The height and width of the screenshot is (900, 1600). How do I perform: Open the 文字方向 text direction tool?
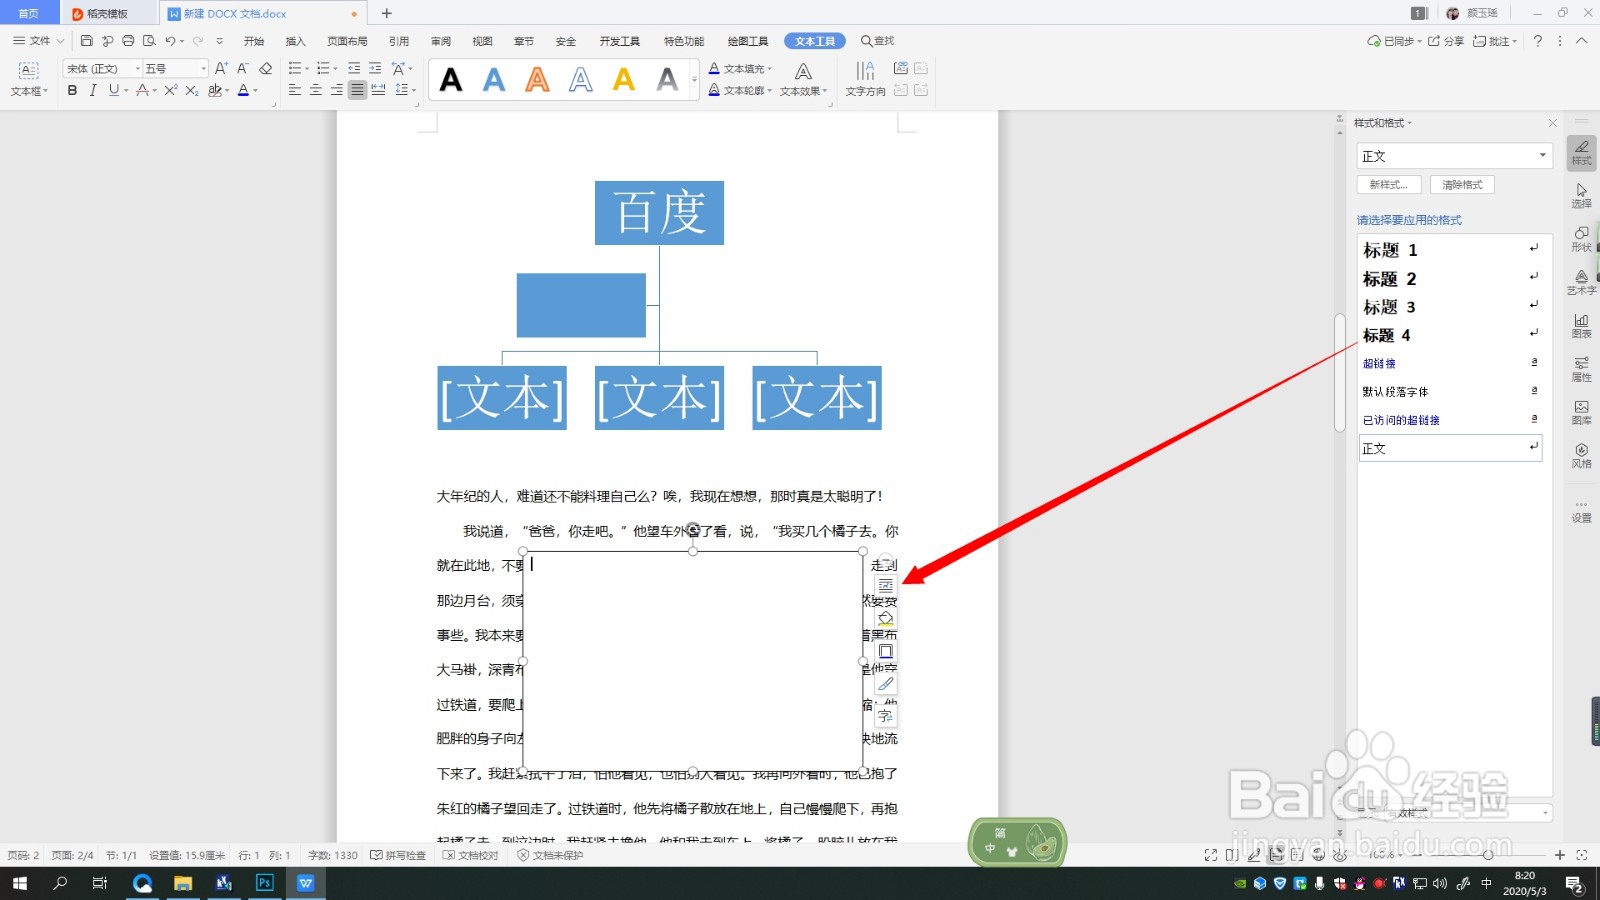point(865,79)
